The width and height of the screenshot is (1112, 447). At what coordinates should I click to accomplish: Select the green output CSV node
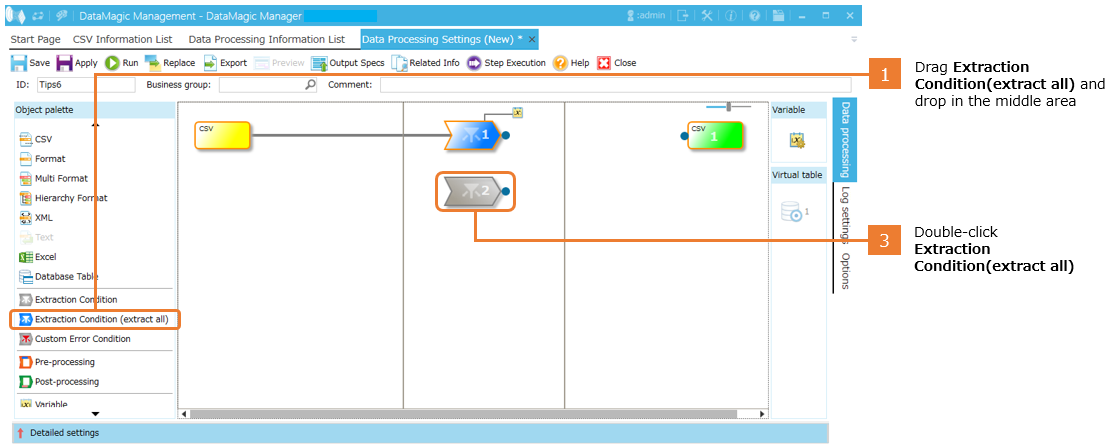pos(714,135)
